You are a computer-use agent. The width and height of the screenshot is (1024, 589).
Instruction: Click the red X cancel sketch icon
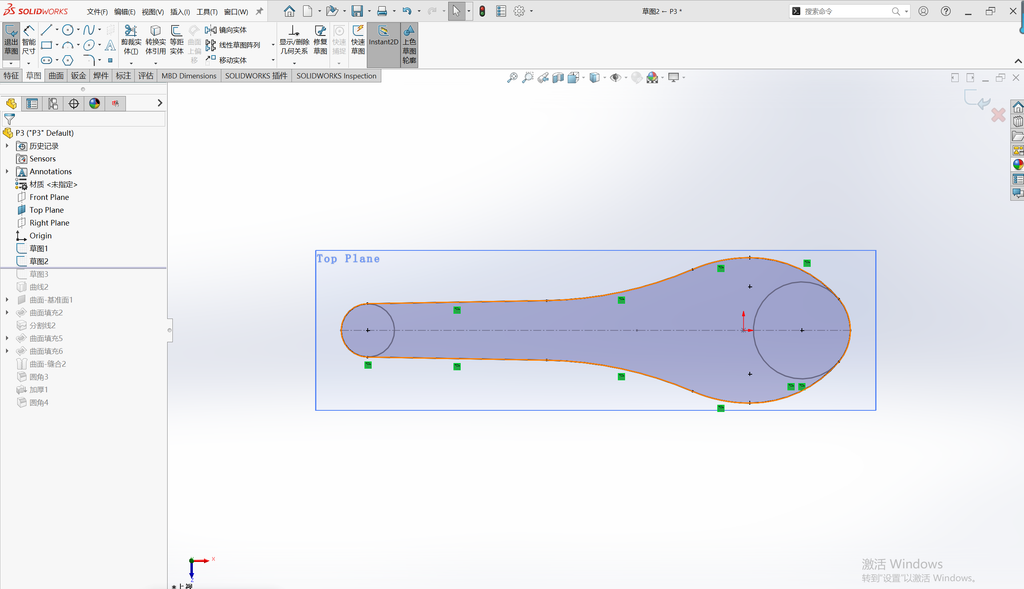[x=998, y=116]
